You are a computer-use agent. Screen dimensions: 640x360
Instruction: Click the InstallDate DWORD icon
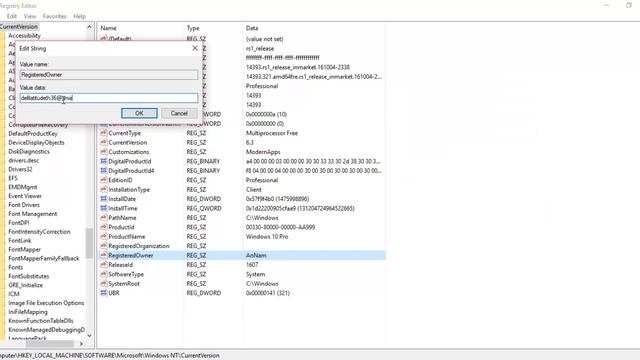(x=104, y=199)
